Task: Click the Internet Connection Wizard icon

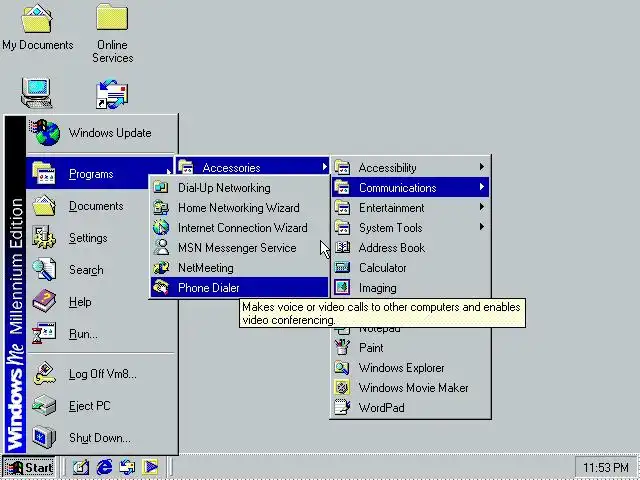Action: pos(161,227)
